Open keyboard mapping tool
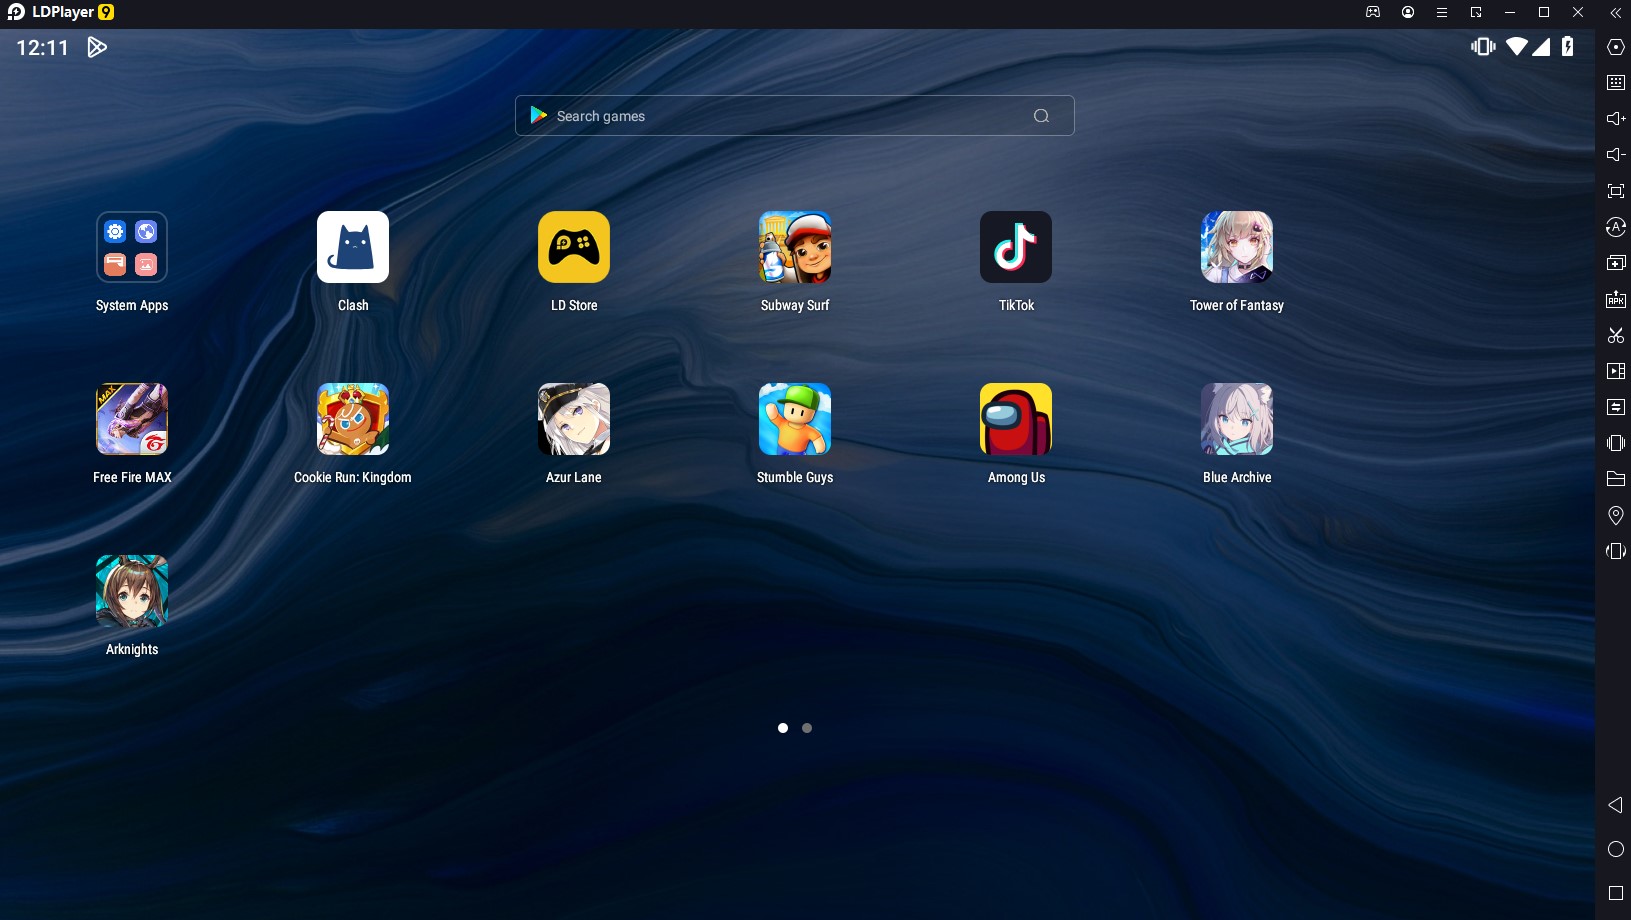The height and width of the screenshot is (920, 1631). tap(1615, 83)
